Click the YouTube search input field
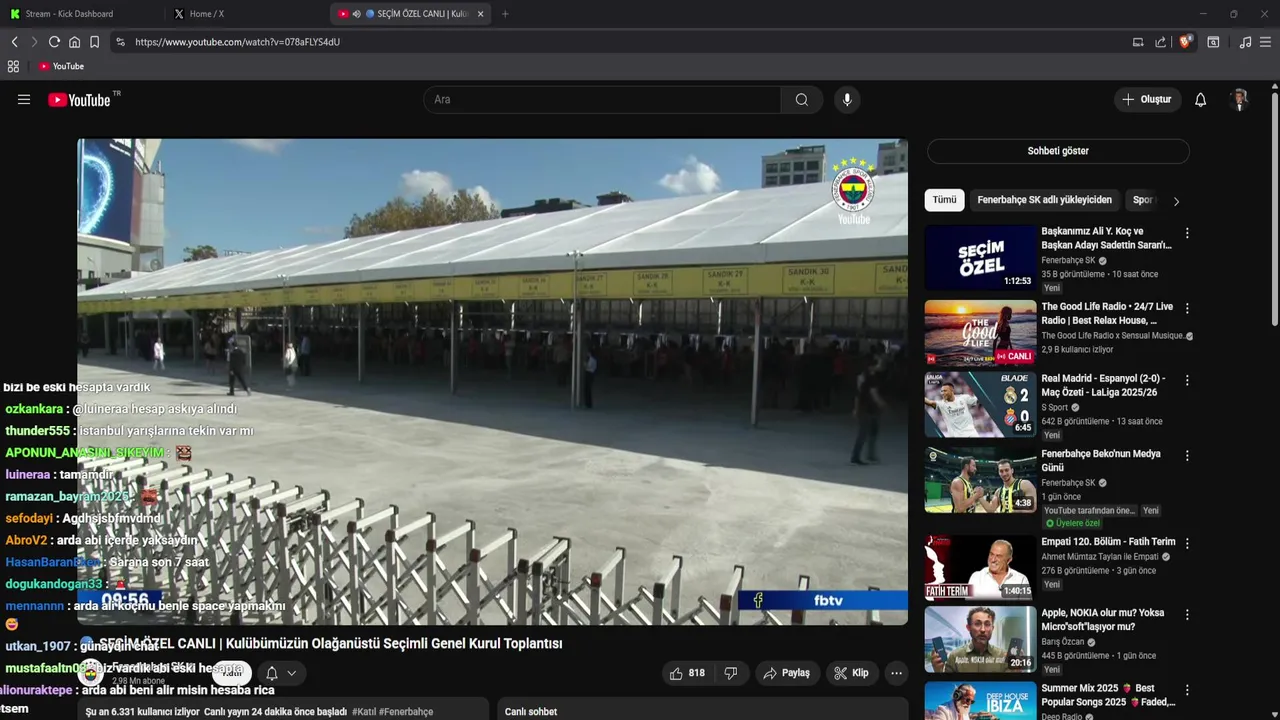The width and height of the screenshot is (1280, 720). tap(602, 100)
